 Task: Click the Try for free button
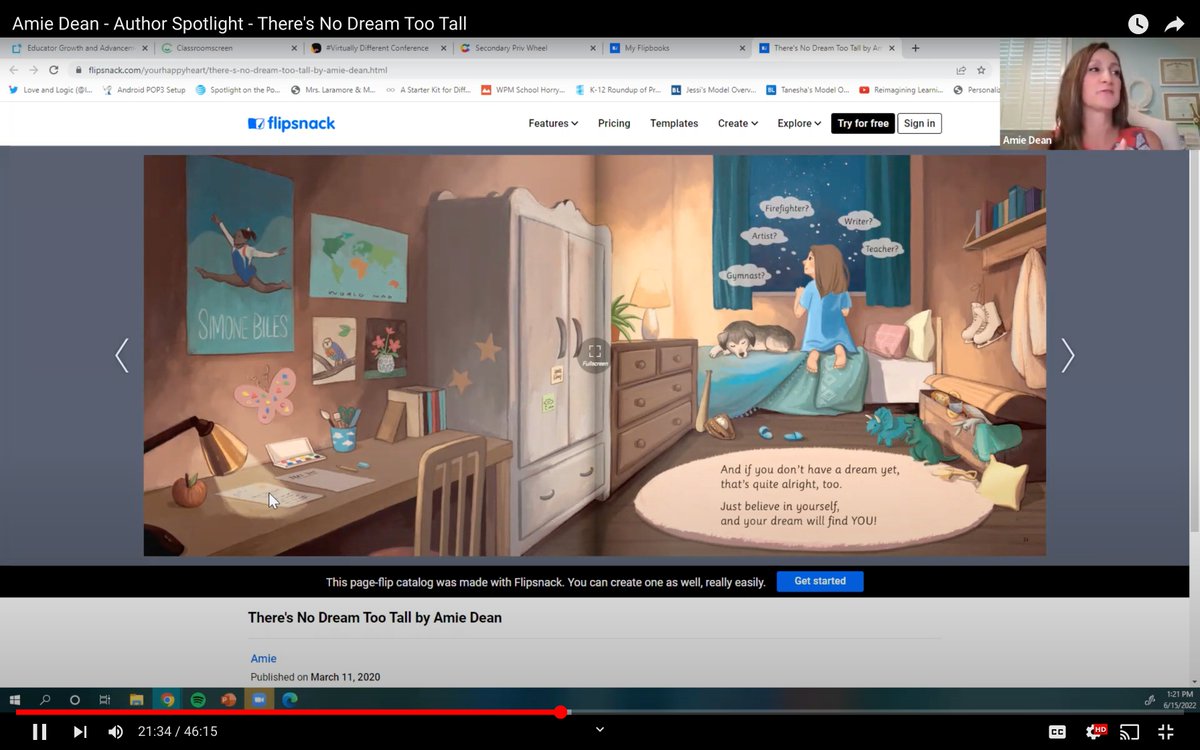point(862,123)
